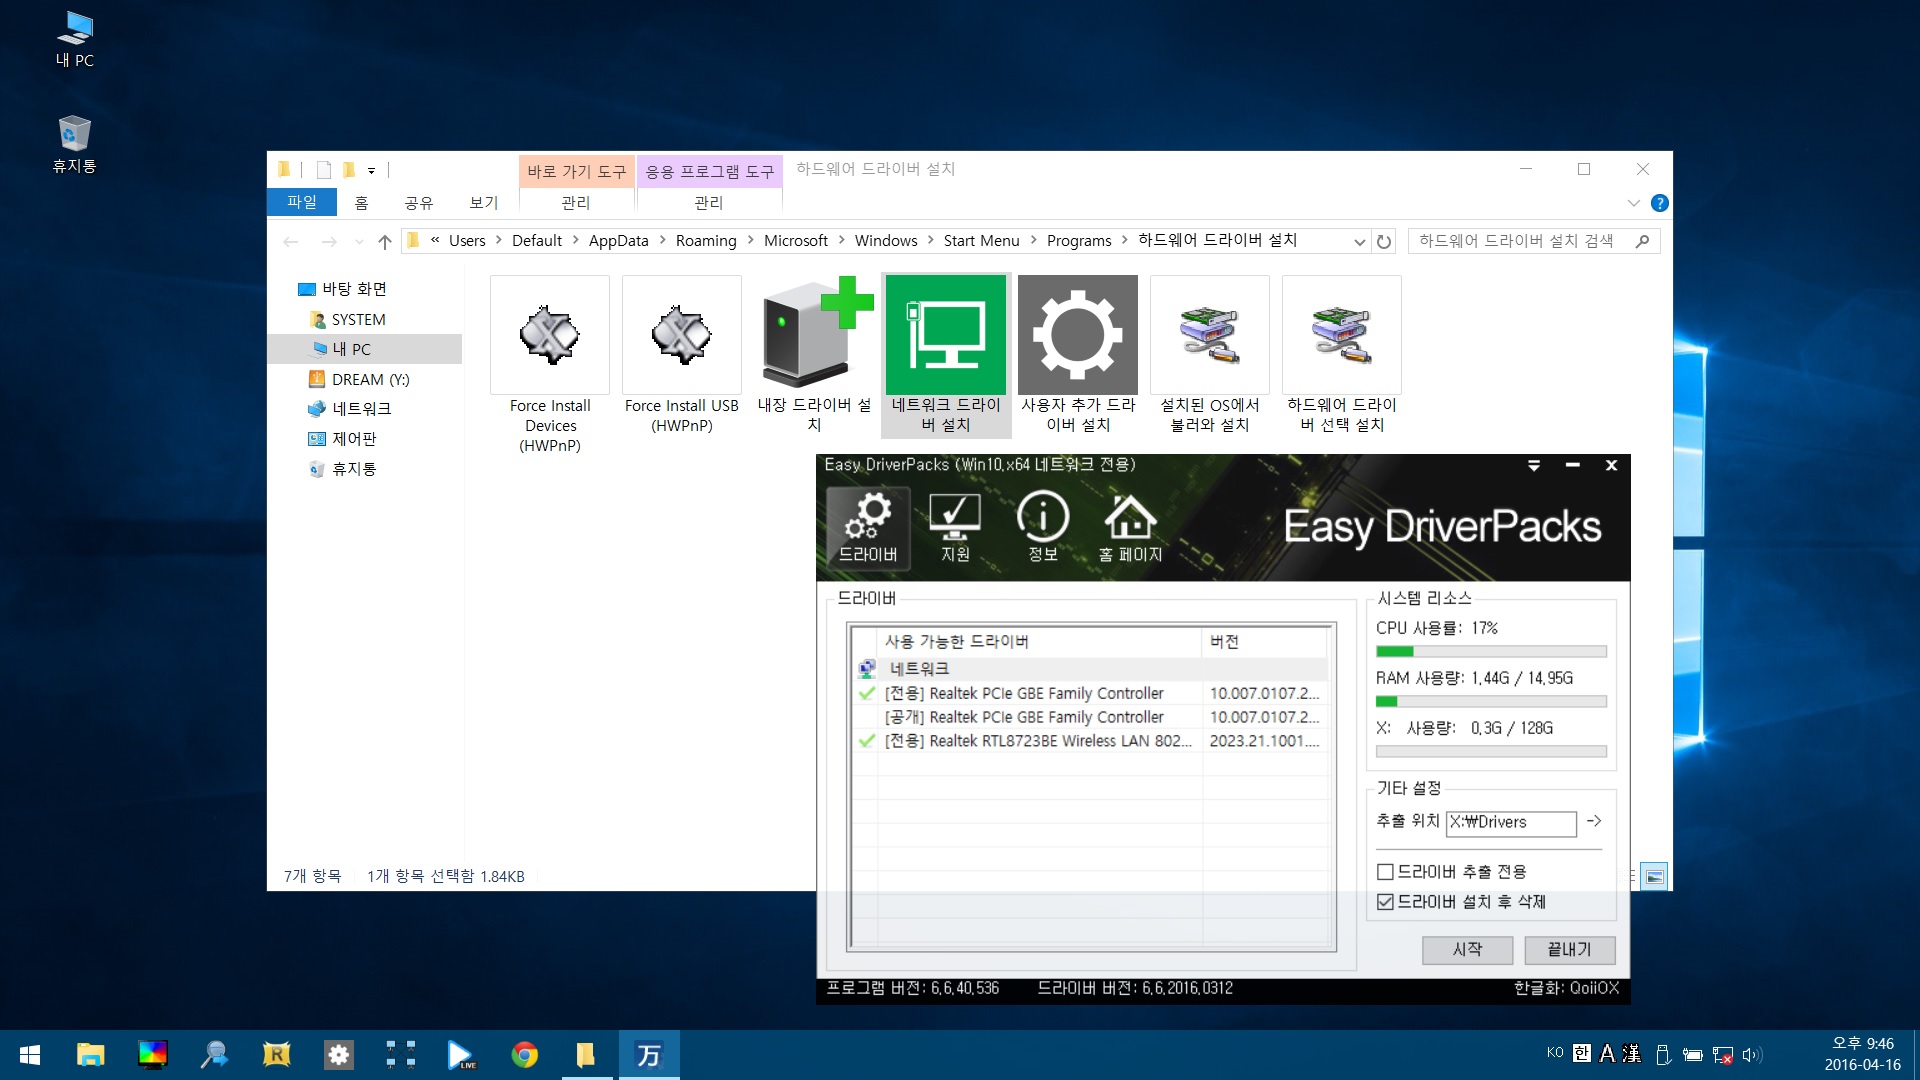1920x1080 pixels.
Task: Toggle 드라이버 추출 전용 checkbox
Action: coord(1385,872)
